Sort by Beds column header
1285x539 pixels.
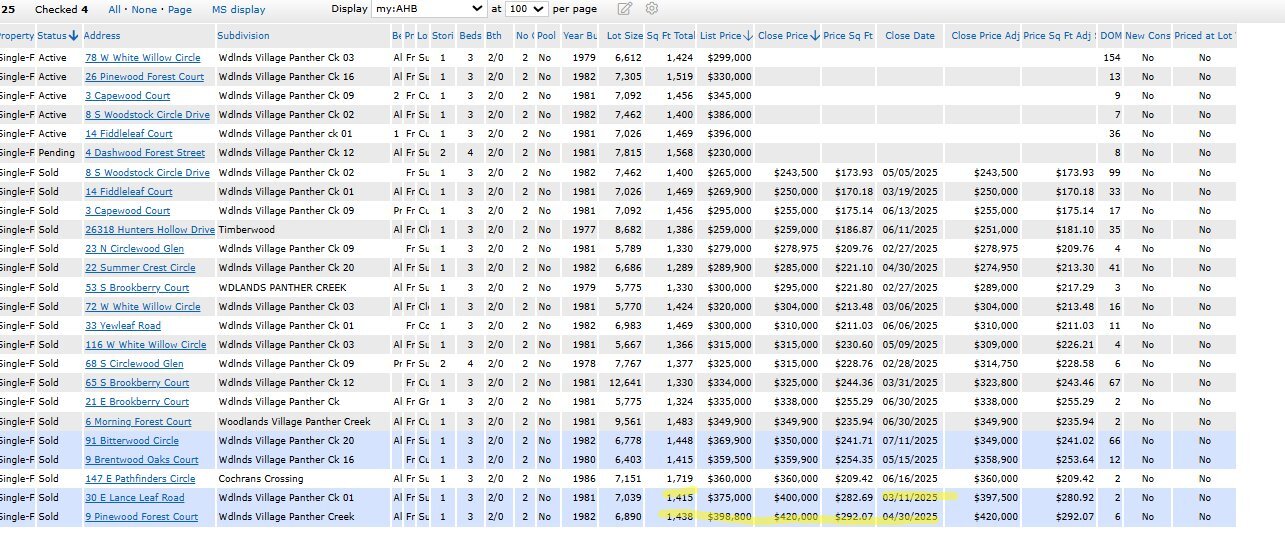[x=470, y=35]
